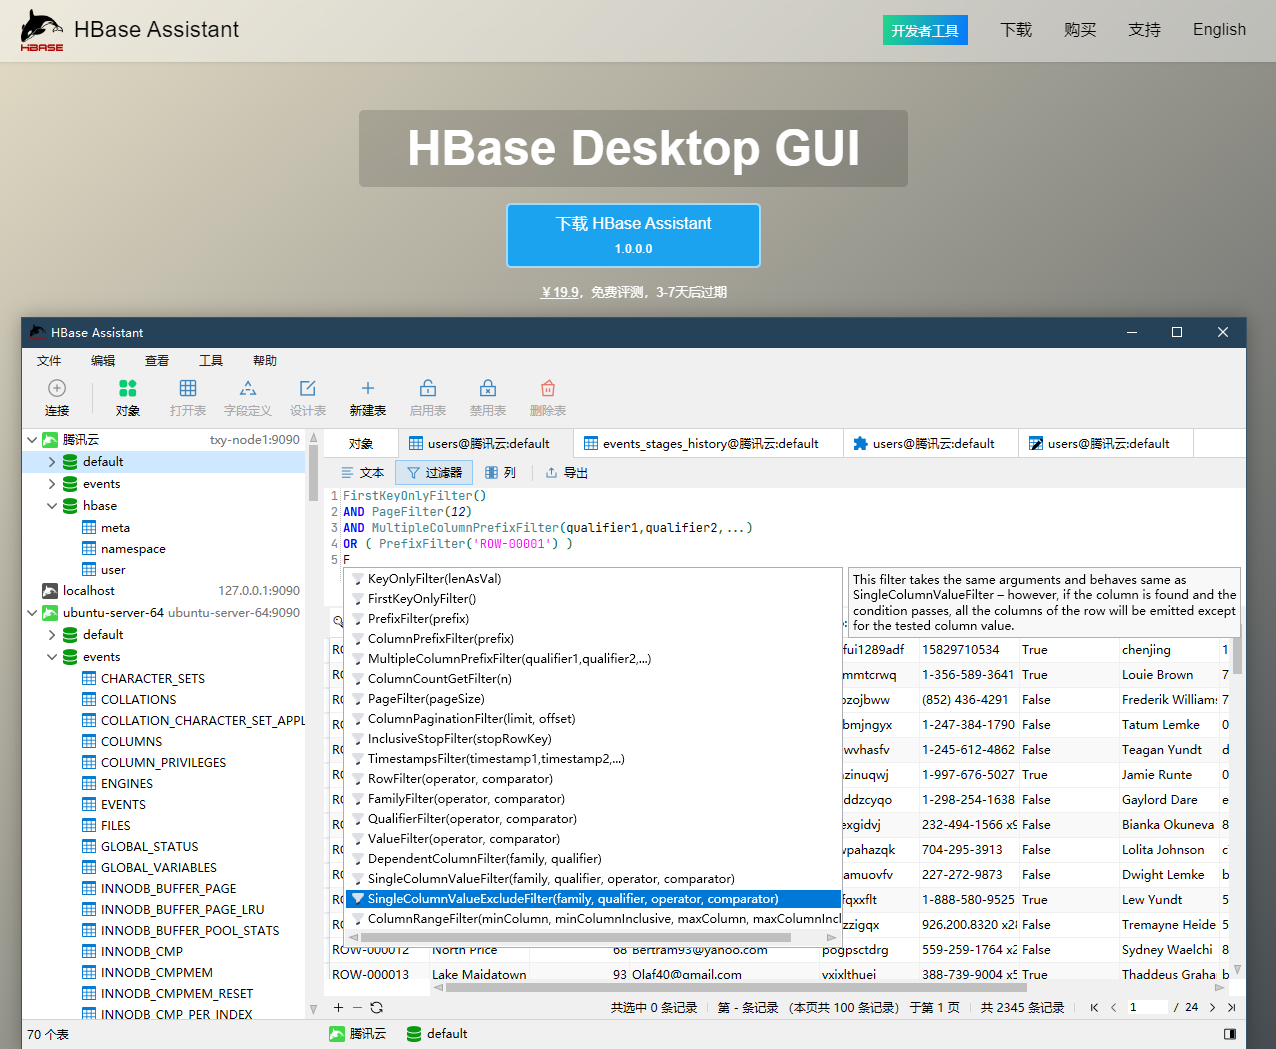Collapse events under ubuntu-server-64
The height and width of the screenshot is (1049, 1276).
click(52, 657)
